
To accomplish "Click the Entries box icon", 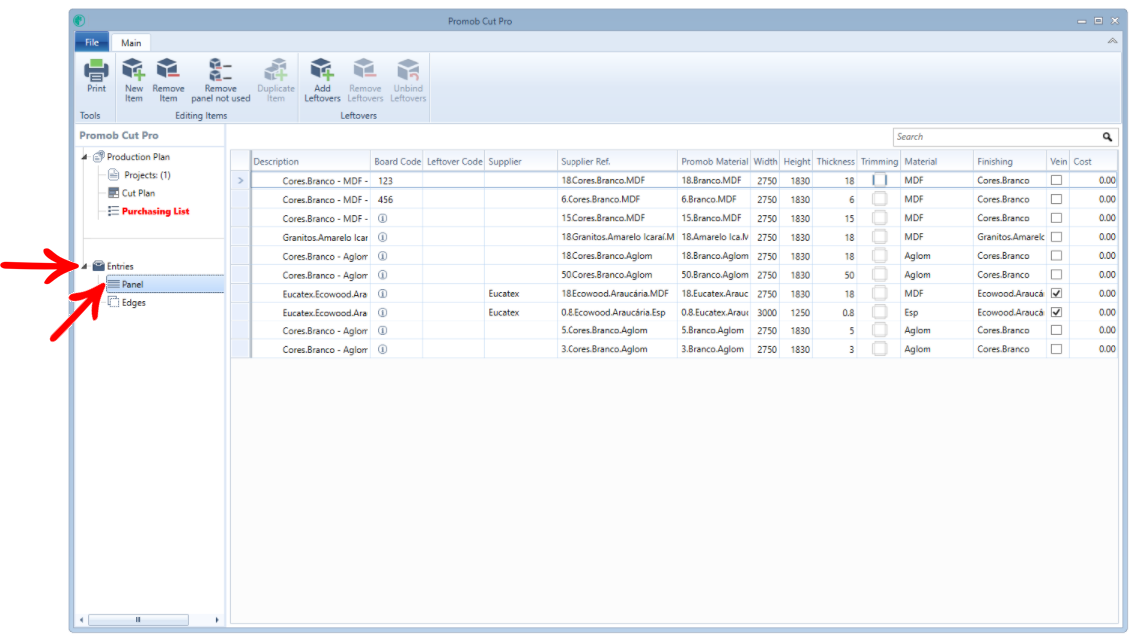I will click(99, 266).
